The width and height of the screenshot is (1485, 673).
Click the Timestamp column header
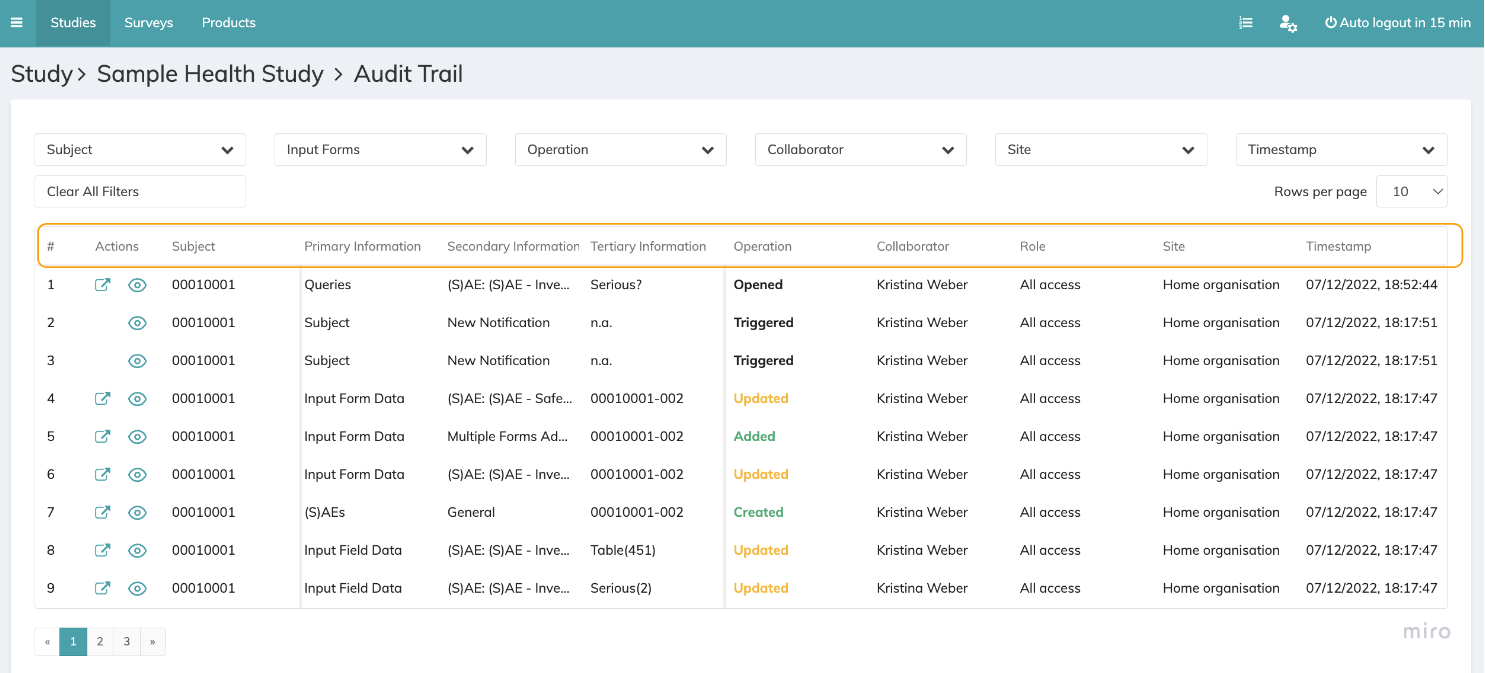pyautogui.click(x=1339, y=247)
